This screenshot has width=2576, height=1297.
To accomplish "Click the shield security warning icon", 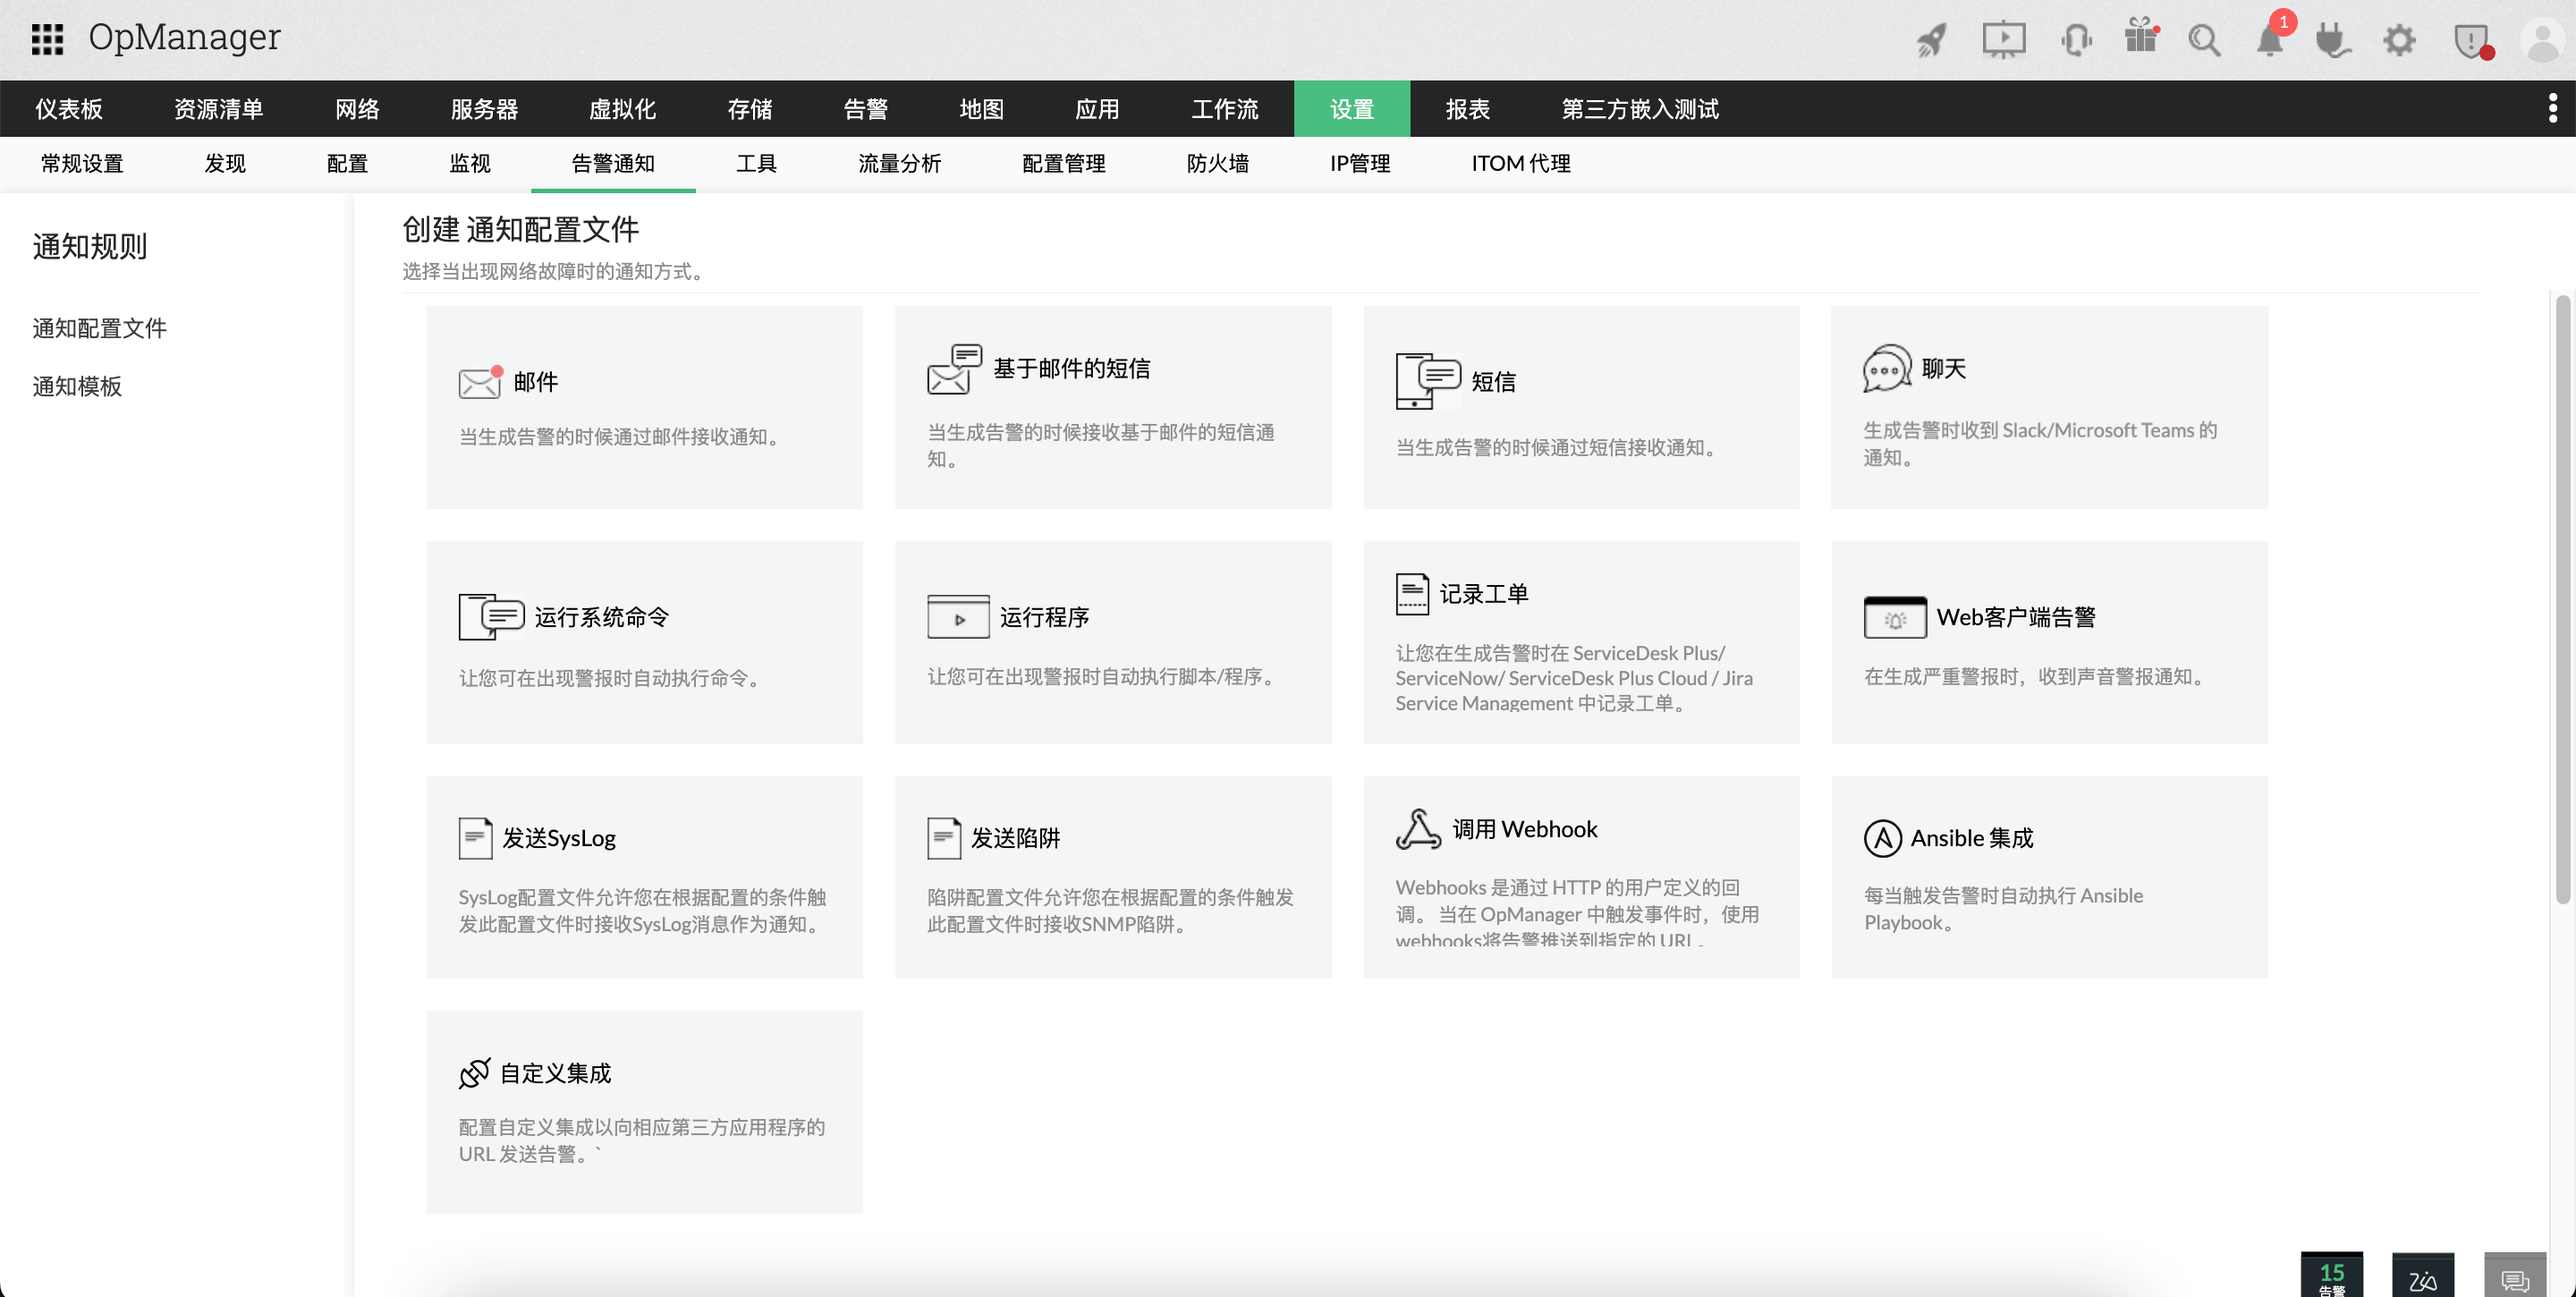I will pyautogui.click(x=2473, y=41).
